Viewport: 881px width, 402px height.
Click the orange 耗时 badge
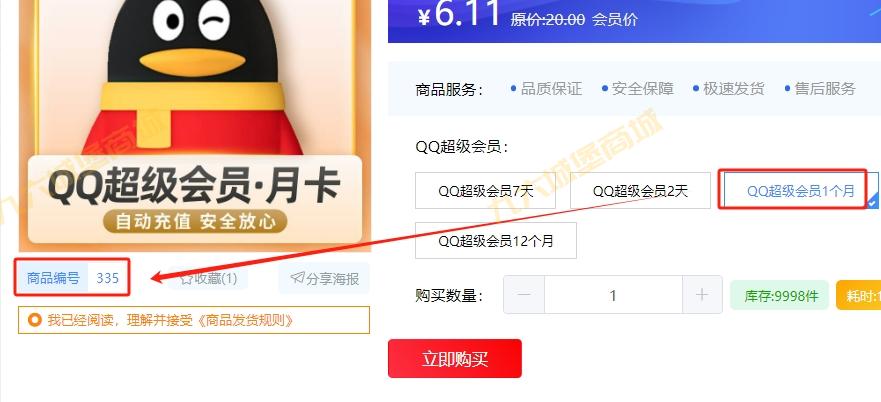click(x=859, y=295)
